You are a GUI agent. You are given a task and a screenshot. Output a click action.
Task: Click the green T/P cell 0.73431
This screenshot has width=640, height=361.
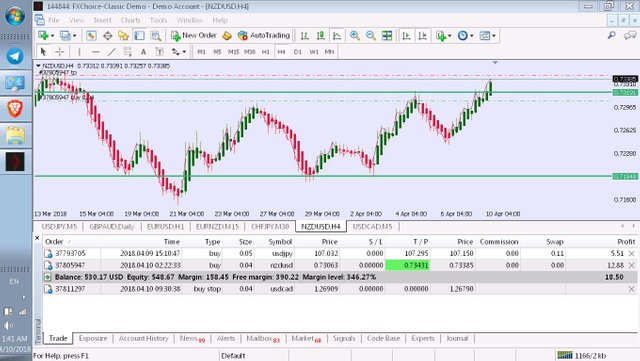click(x=407, y=265)
